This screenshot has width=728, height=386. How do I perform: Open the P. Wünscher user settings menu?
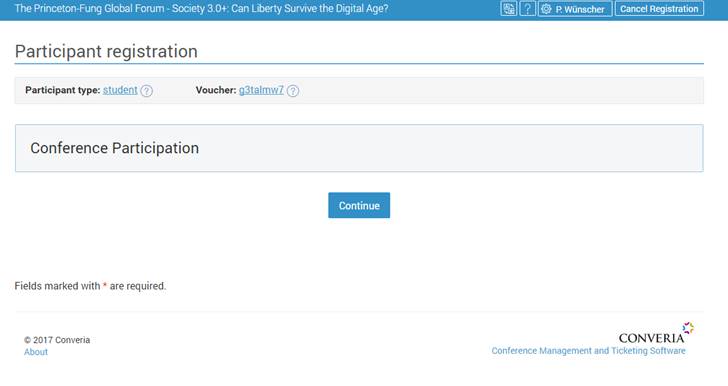pos(575,9)
